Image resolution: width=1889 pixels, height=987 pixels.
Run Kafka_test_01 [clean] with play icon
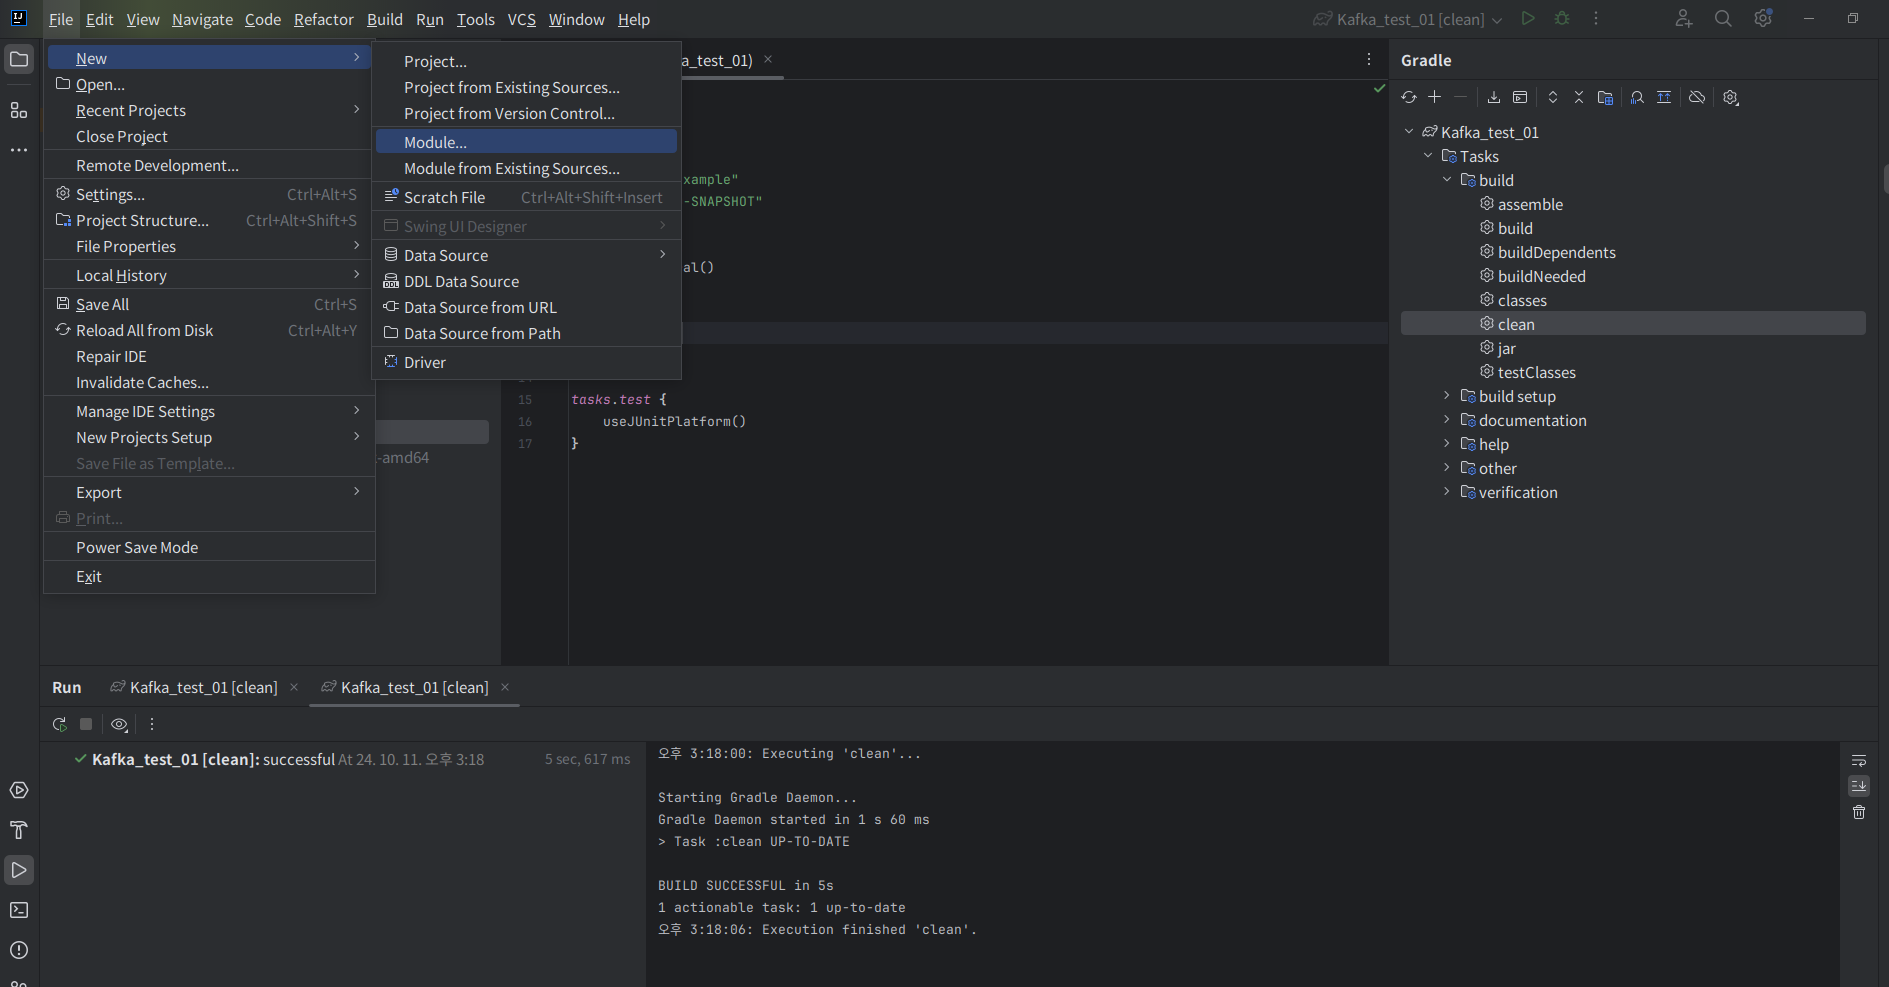1527,18
